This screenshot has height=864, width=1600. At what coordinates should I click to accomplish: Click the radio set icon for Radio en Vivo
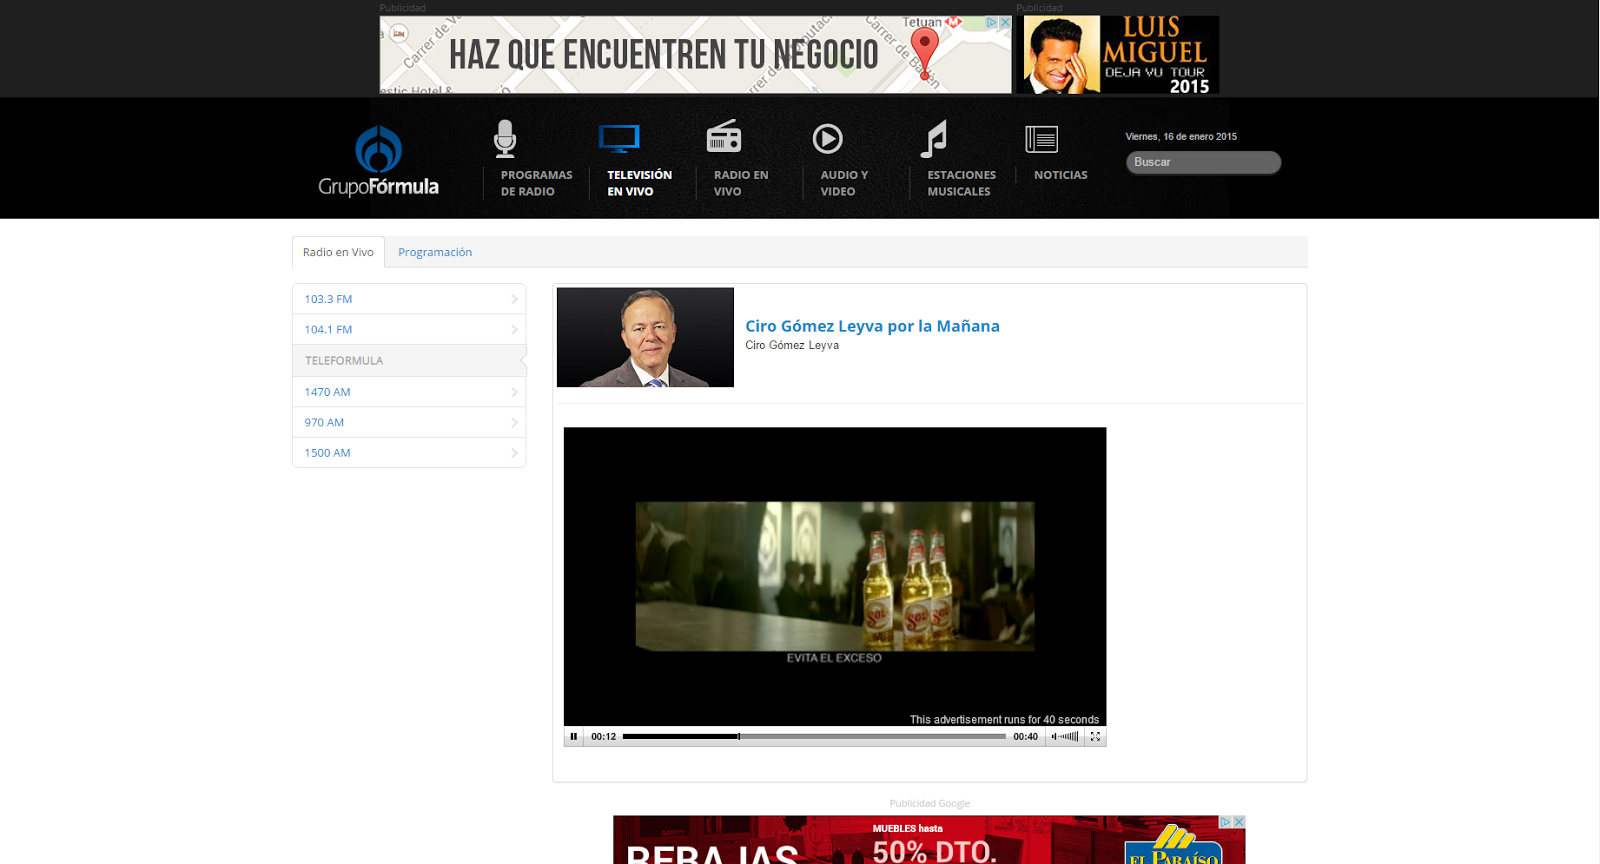[x=724, y=136]
